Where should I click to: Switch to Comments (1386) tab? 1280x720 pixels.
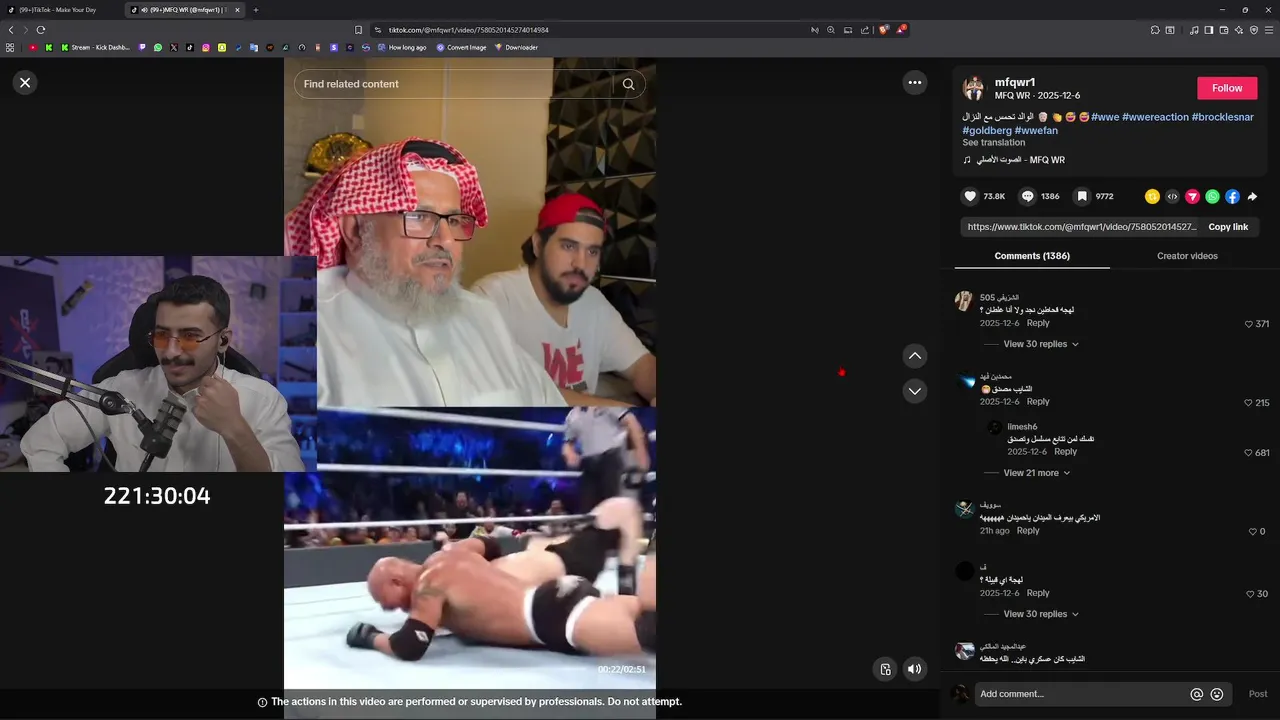point(1032,256)
